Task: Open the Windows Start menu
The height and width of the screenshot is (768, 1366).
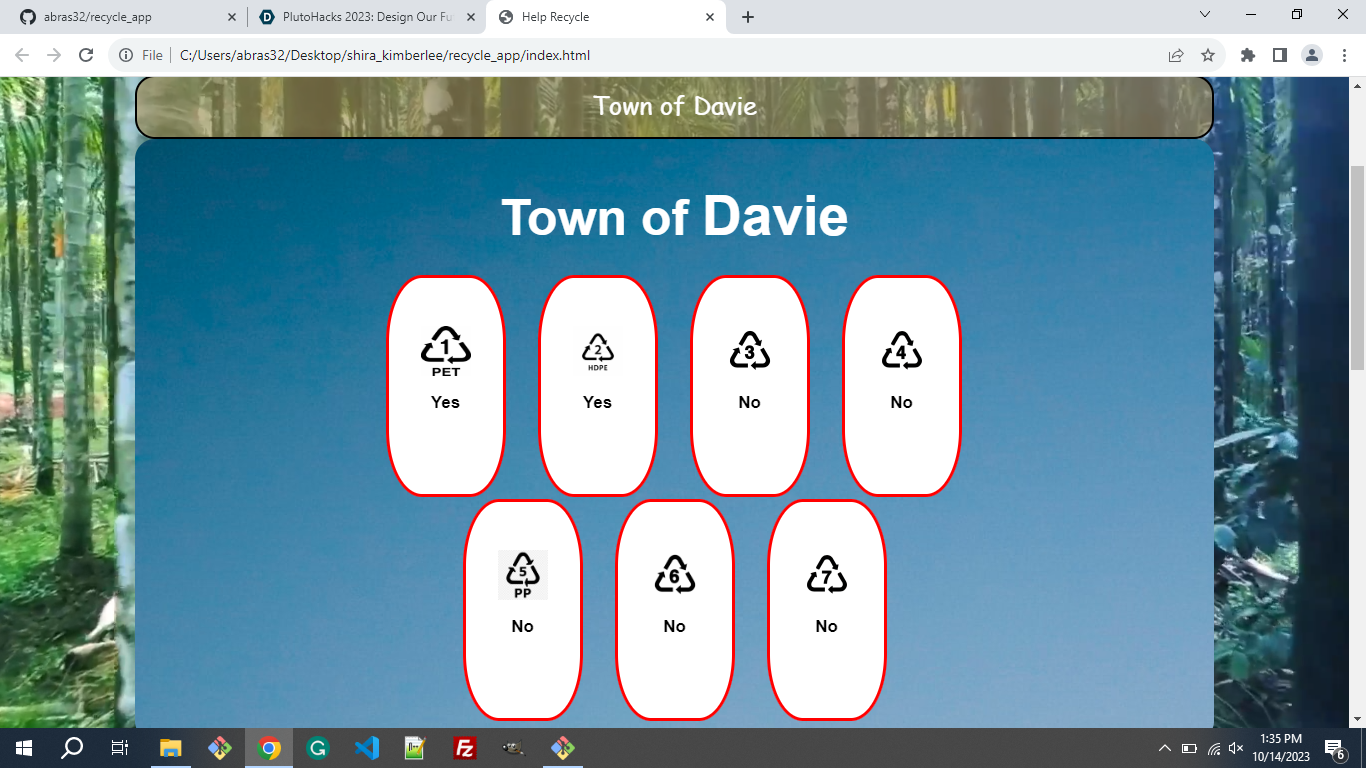Action: (24, 748)
